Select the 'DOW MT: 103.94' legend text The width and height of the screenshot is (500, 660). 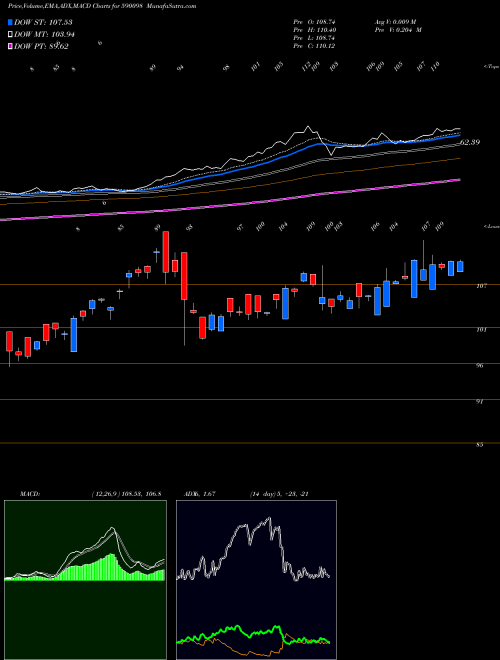click(x=44, y=35)
